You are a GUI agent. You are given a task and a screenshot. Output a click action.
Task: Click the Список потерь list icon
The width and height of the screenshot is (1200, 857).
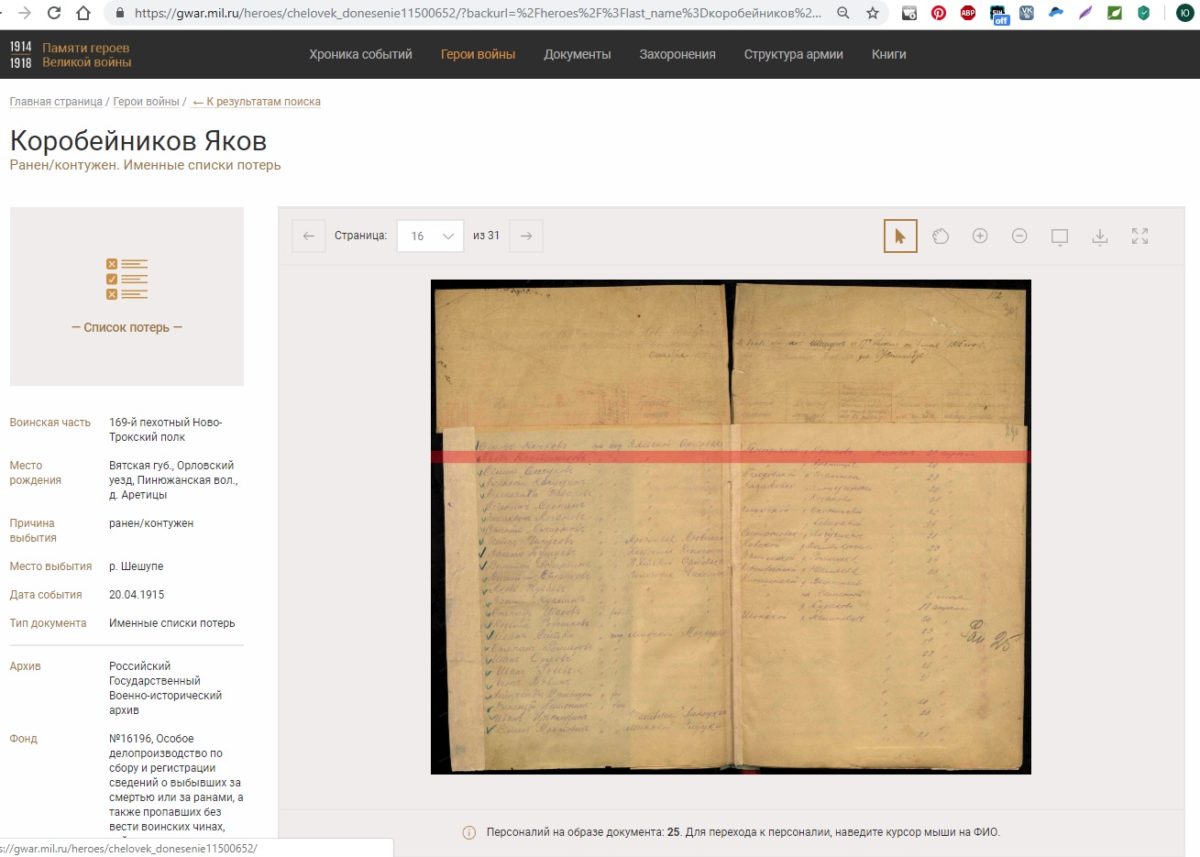pyautogui.click(x=127, y=279)
